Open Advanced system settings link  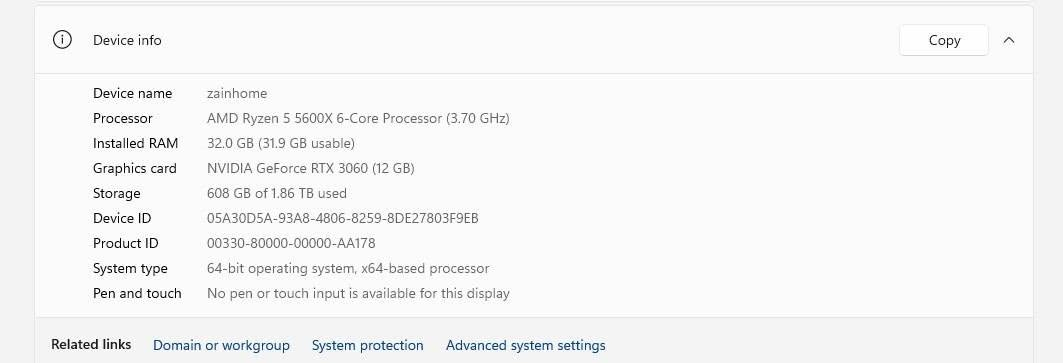[525, 345]
